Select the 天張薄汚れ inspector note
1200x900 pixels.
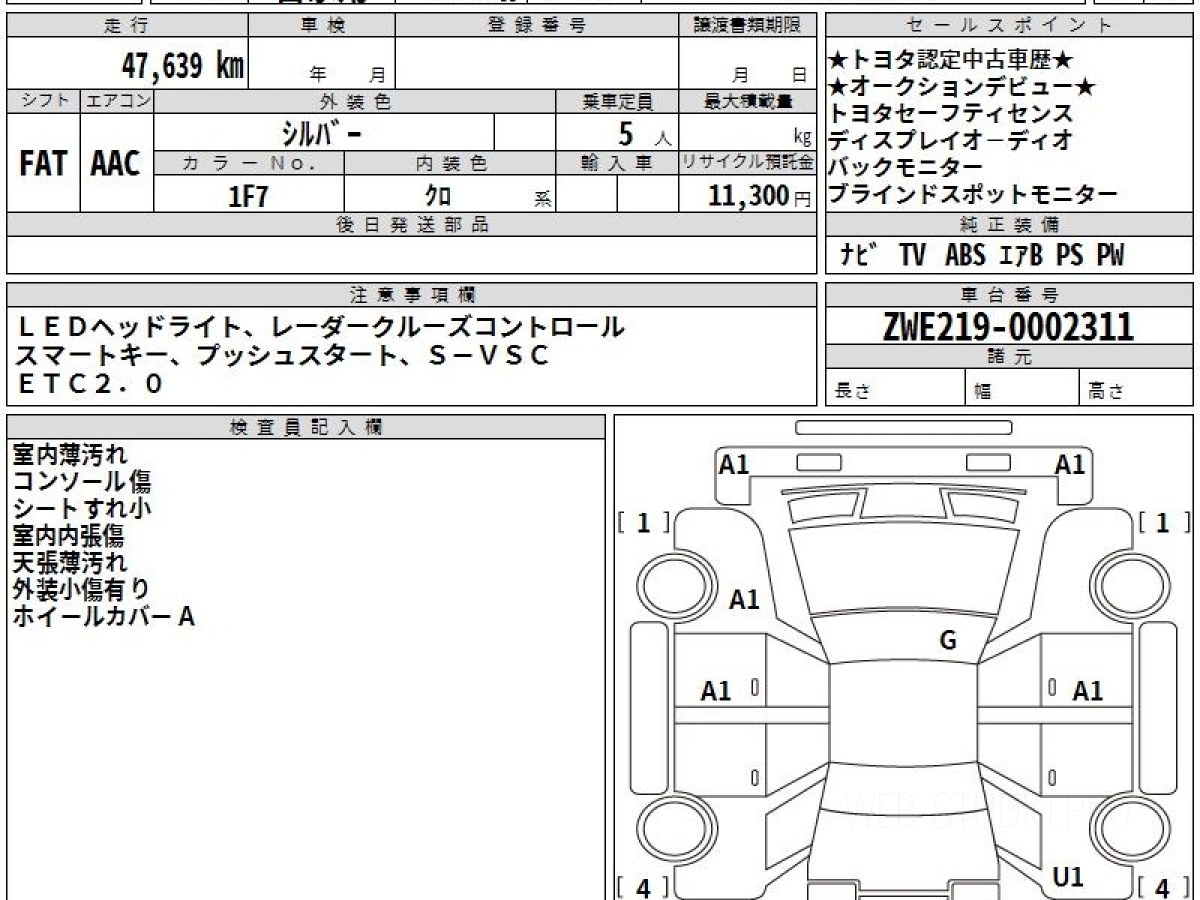[70, 563]
